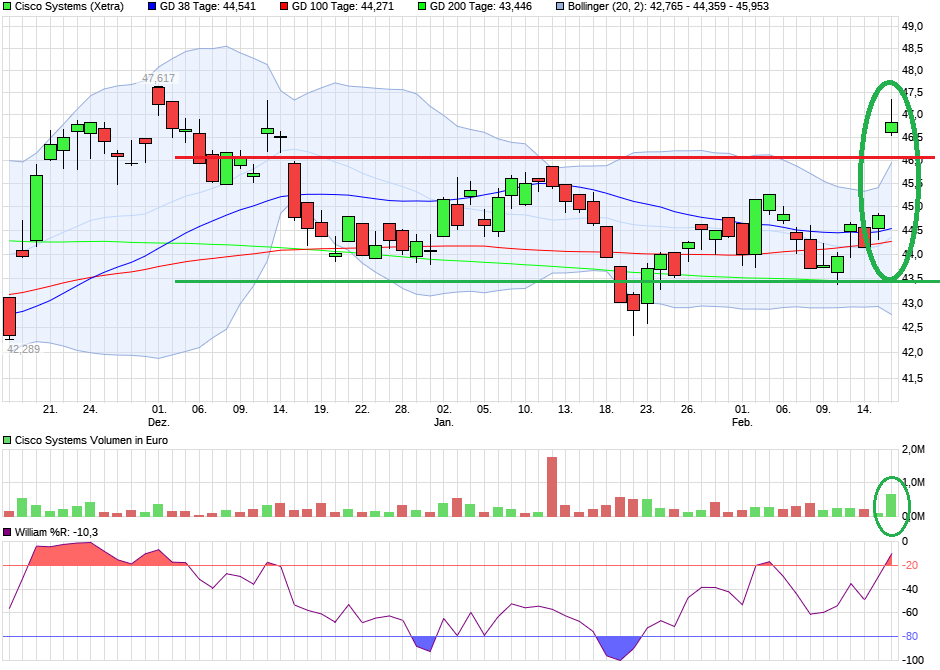
Task: Toggle the William %R panel via its legend swatch
Action: [x=8, y=531]
